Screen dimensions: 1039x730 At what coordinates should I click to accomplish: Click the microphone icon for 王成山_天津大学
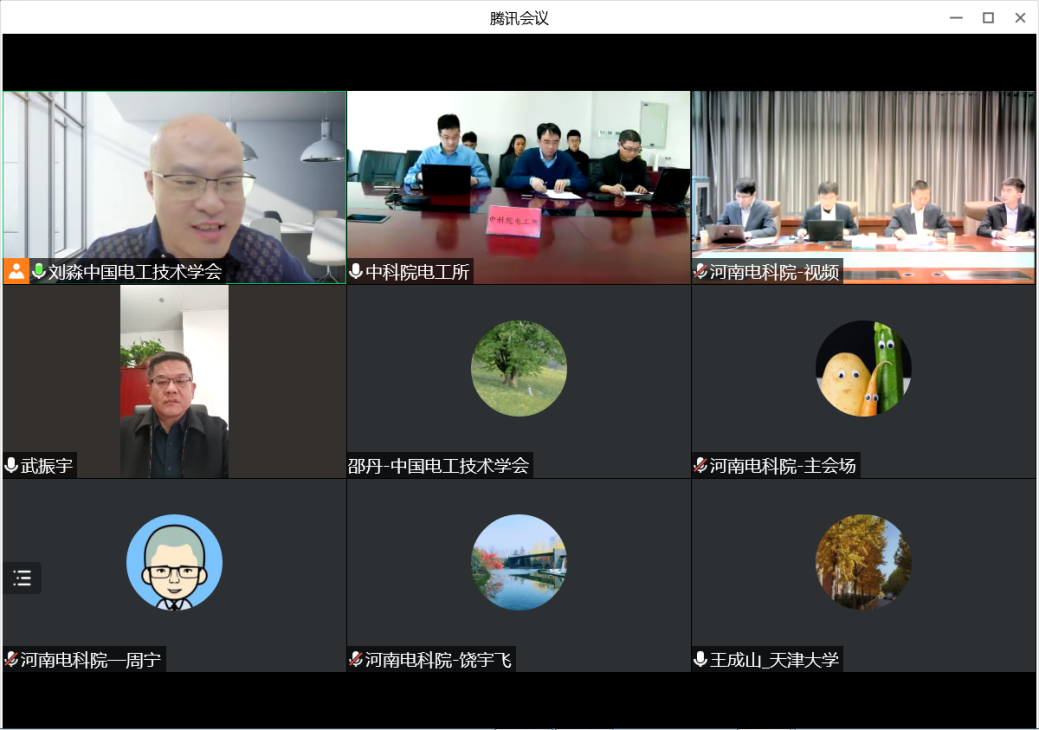[701, 659]
